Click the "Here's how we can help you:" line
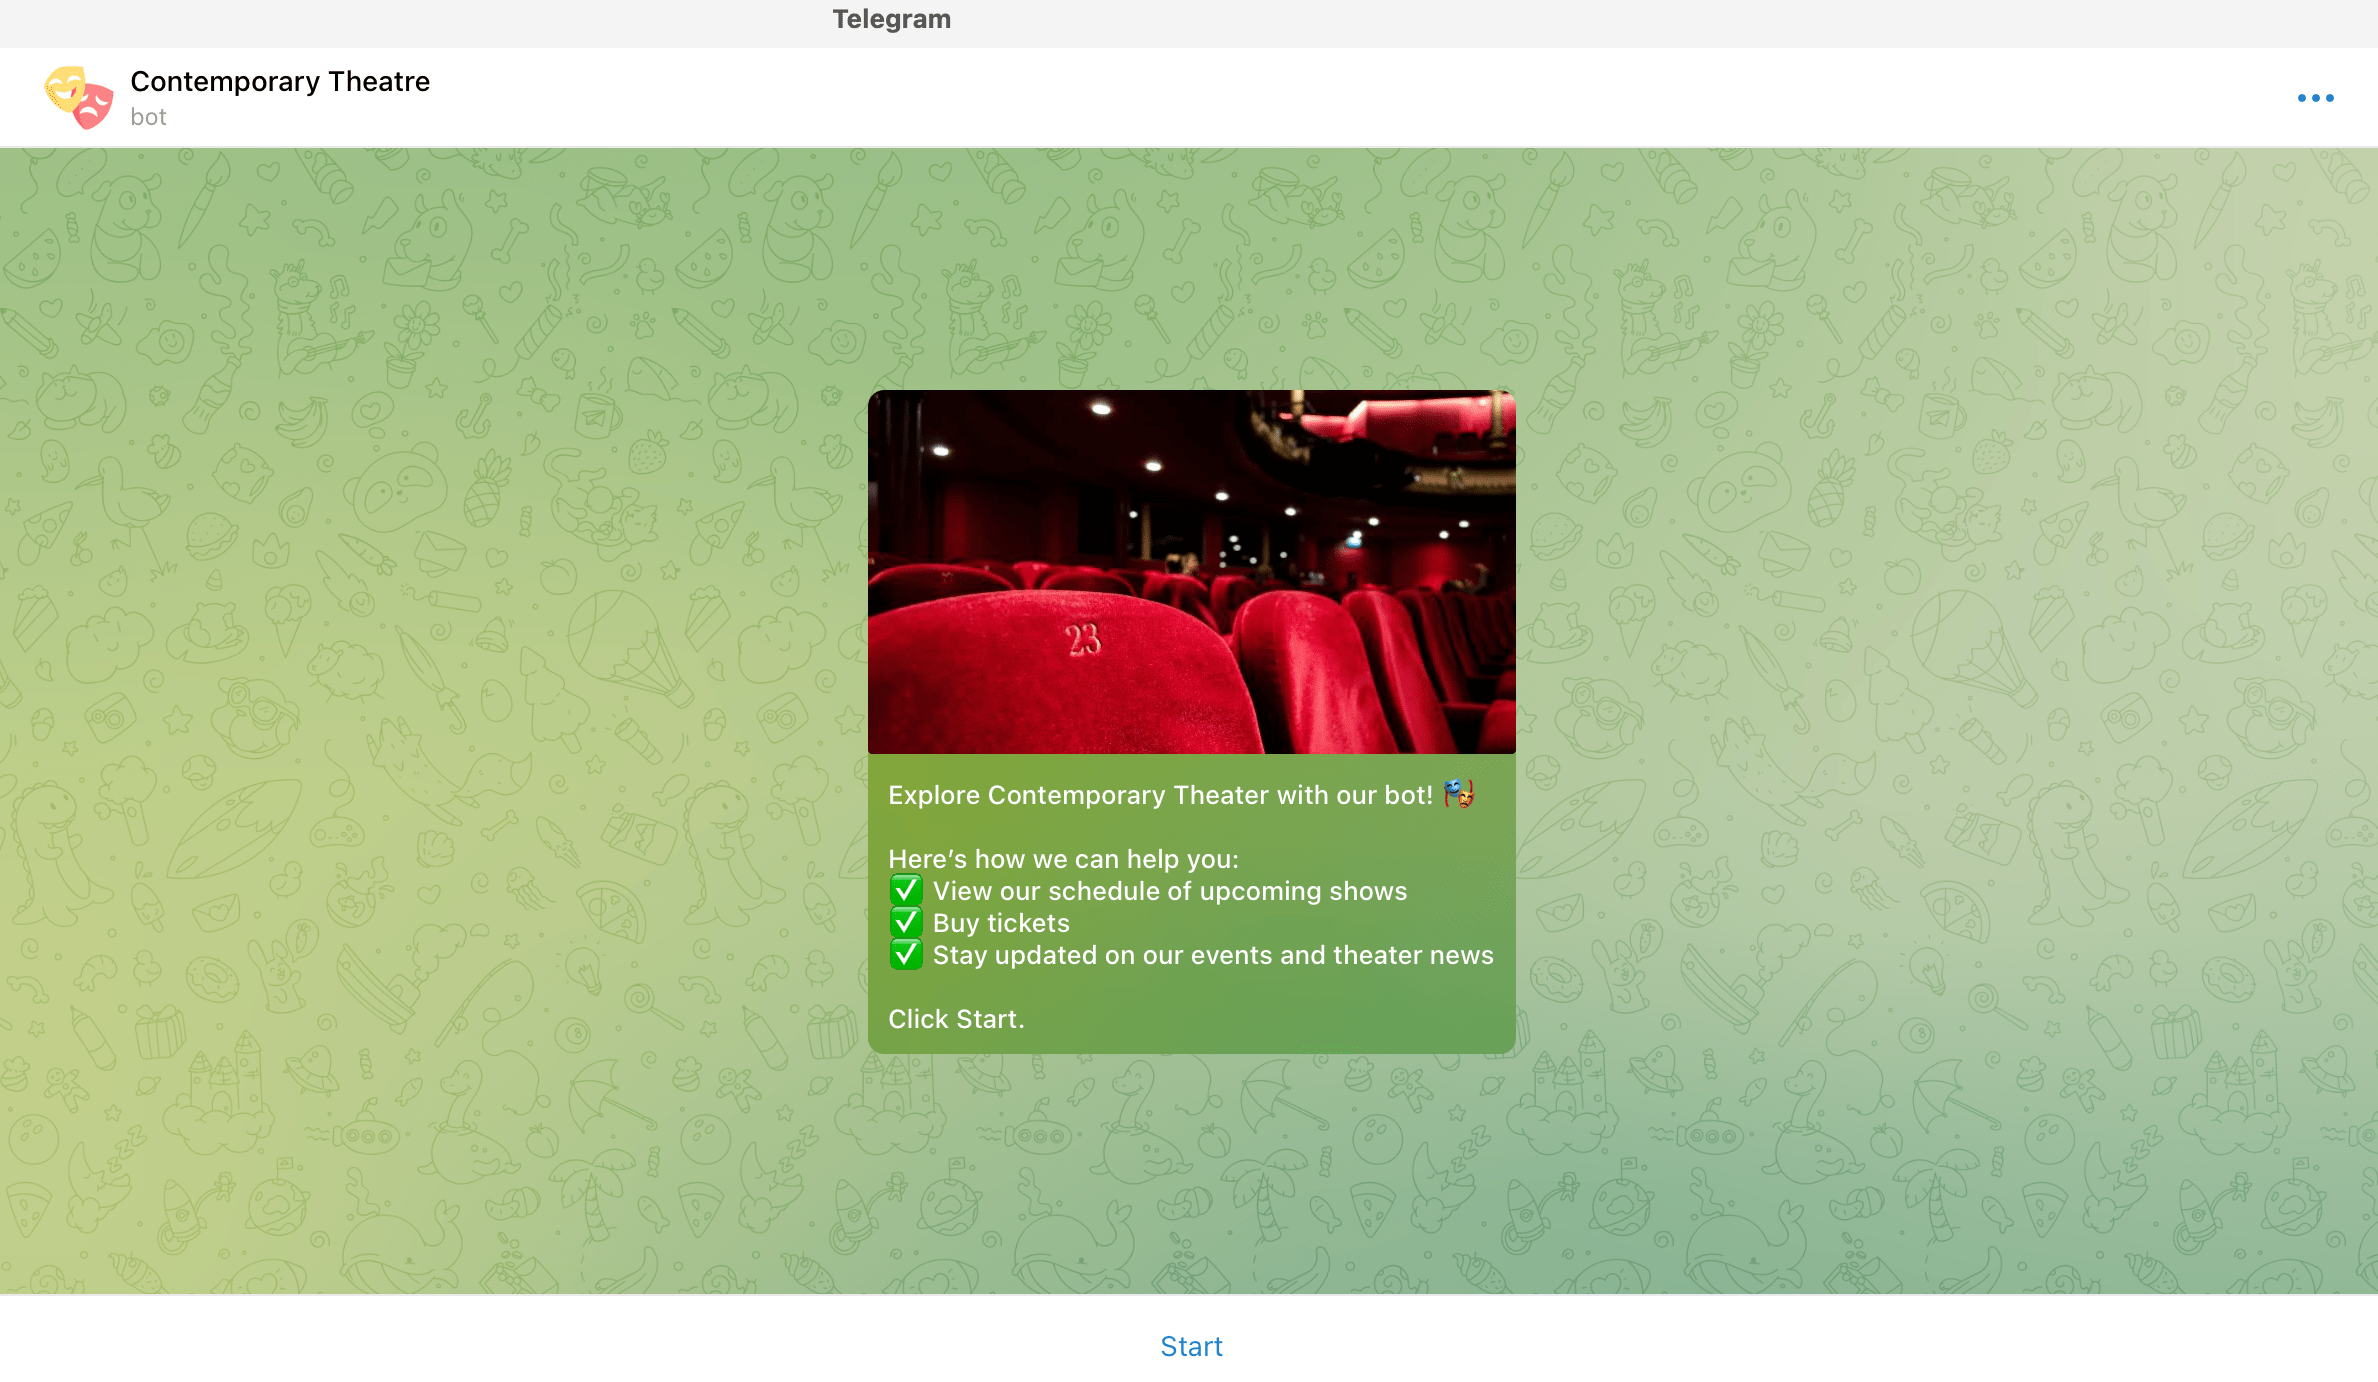2378x1382 pixels. click(1063, 859)
